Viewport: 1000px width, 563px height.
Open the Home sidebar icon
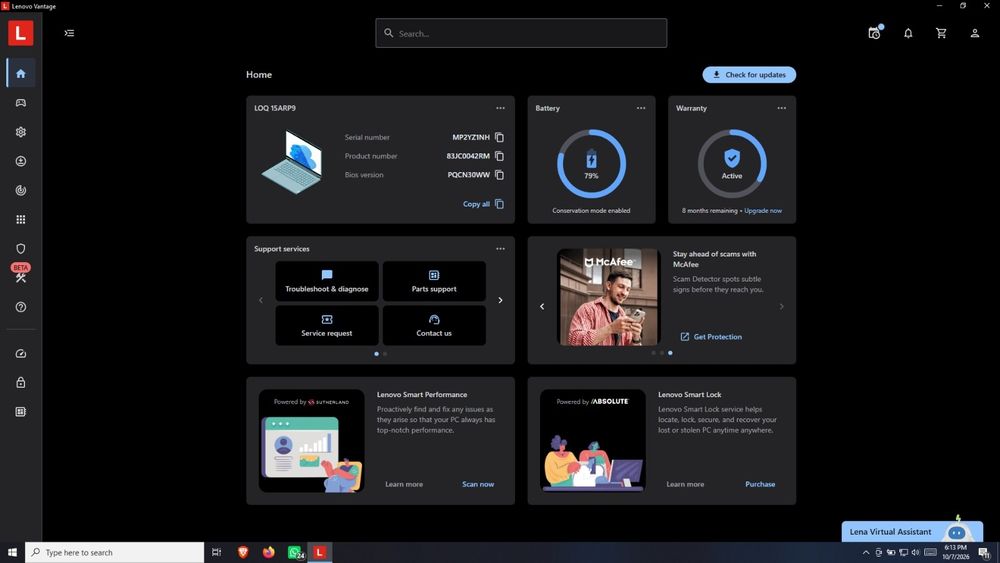coord(20,73)
